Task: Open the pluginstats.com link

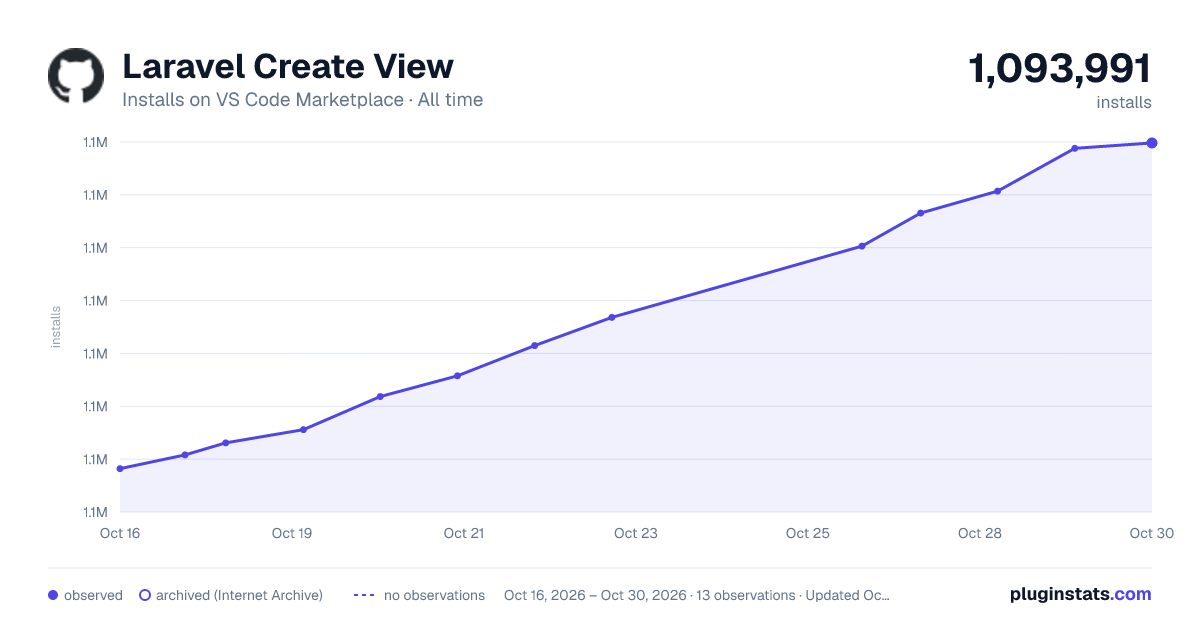Action: 1081,594
